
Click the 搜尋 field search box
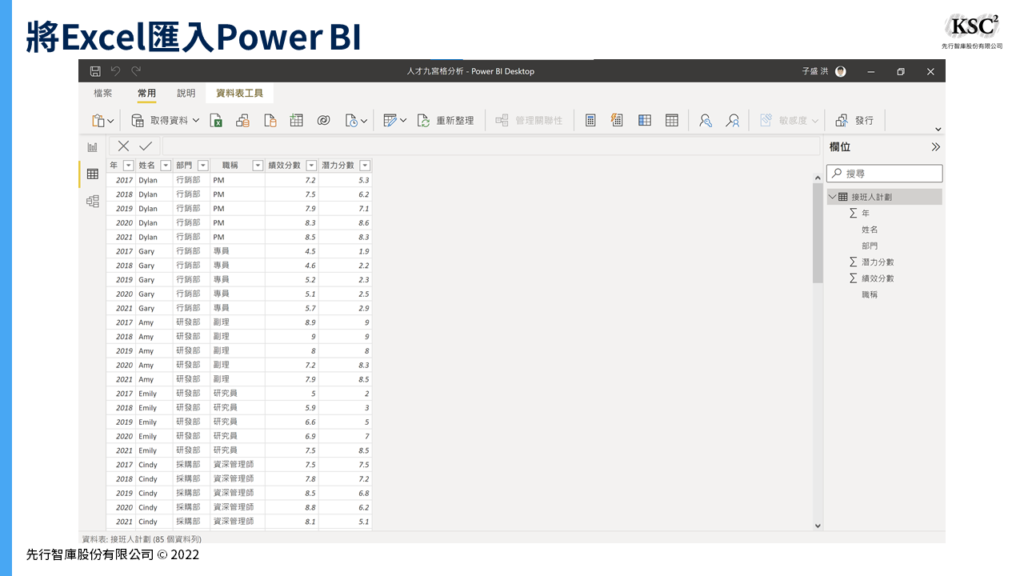pyautogui.click(x=884, y=173)
